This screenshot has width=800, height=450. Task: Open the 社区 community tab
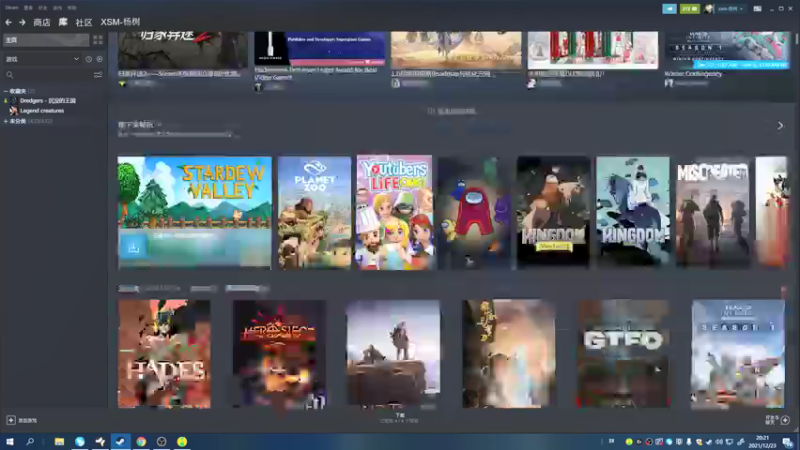tap(84, 22)
